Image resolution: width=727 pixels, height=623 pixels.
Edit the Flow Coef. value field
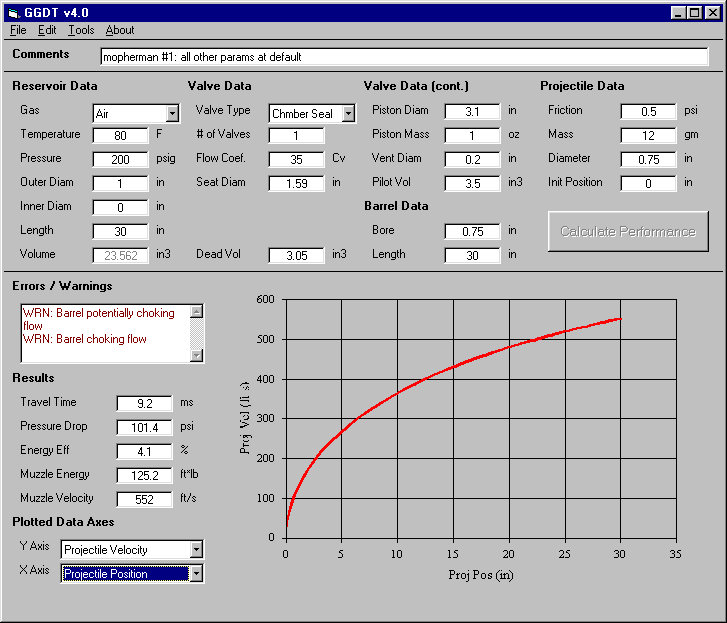click(x=296, y=159)
